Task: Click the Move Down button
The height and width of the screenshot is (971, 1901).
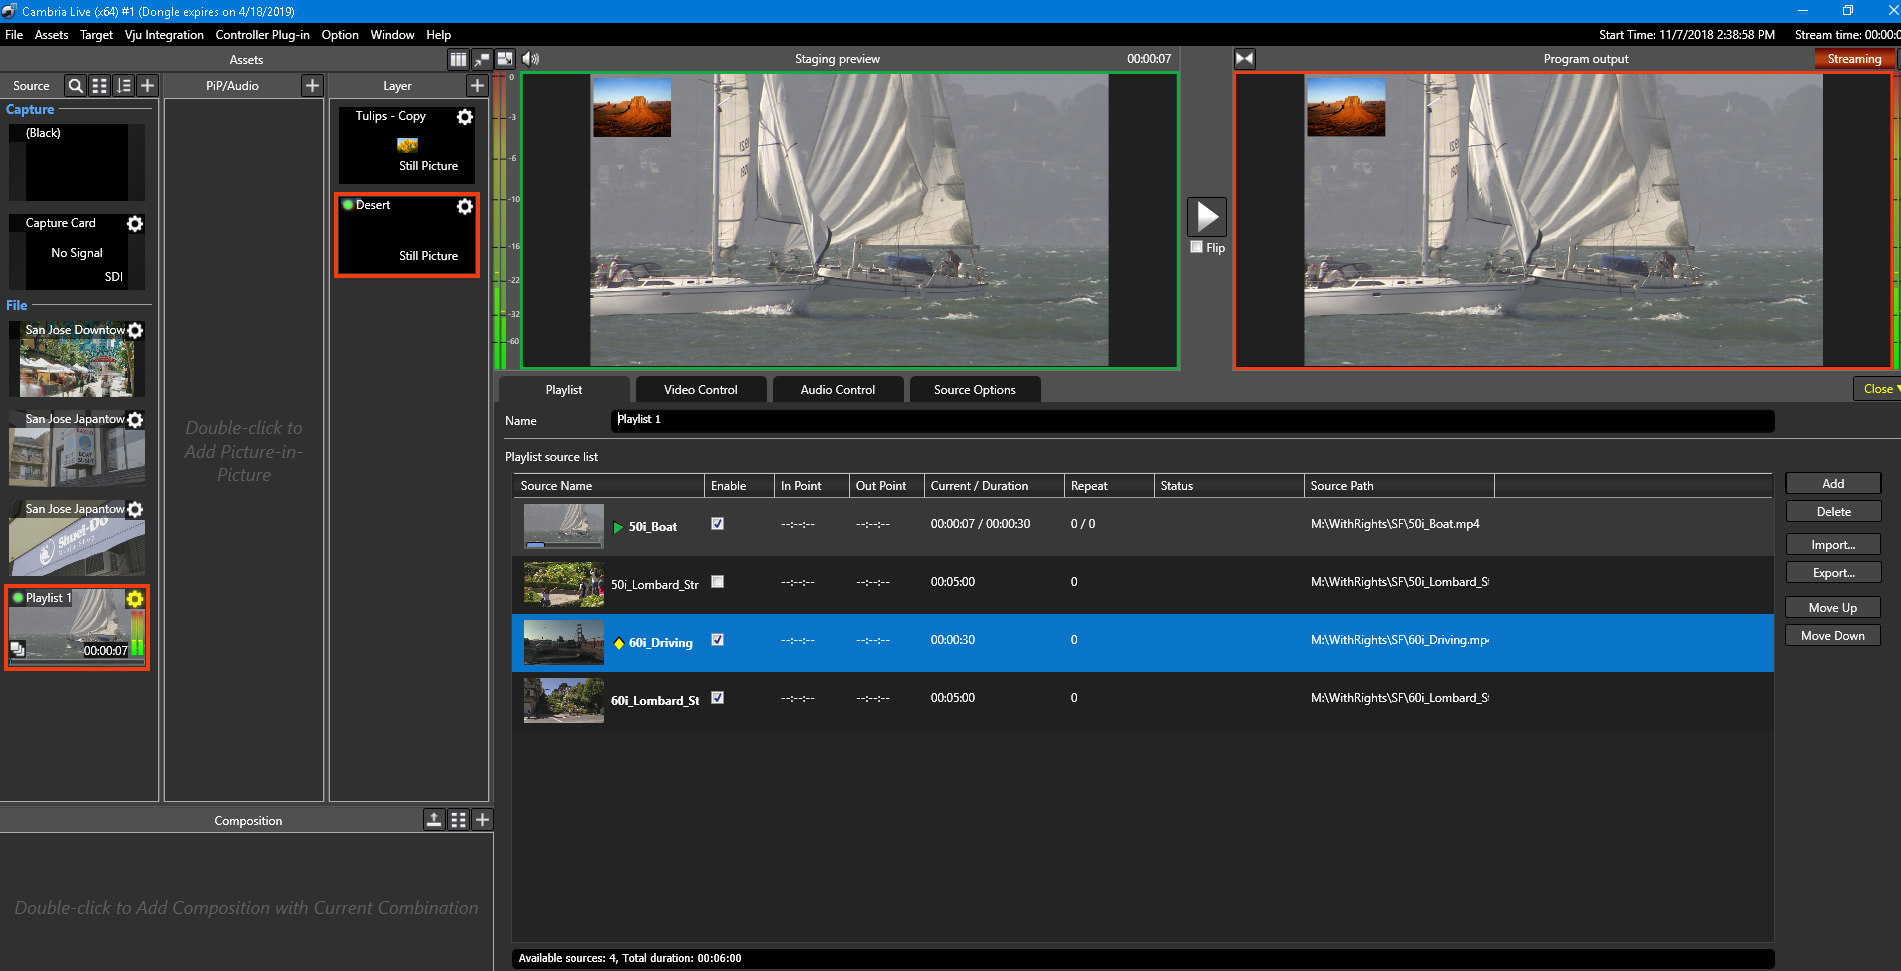Action: 1832,636
